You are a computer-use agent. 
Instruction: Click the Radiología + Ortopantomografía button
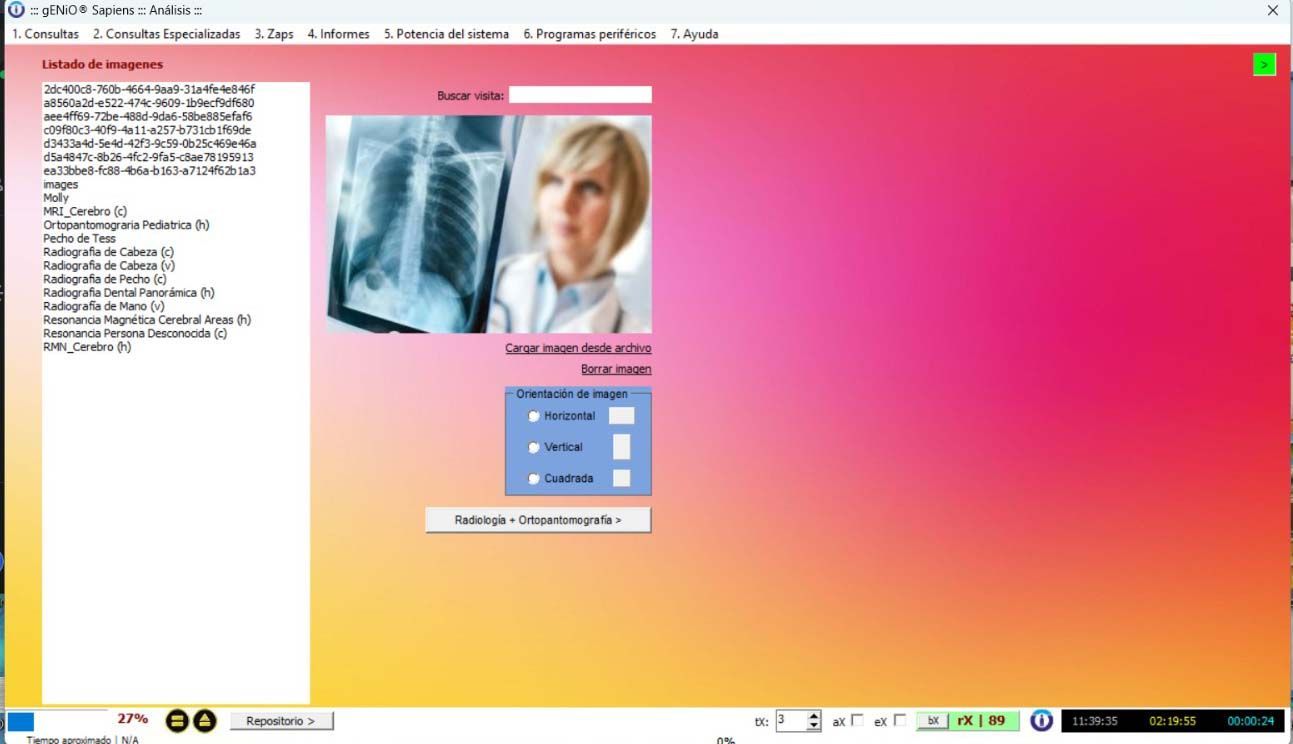[538, 520]
